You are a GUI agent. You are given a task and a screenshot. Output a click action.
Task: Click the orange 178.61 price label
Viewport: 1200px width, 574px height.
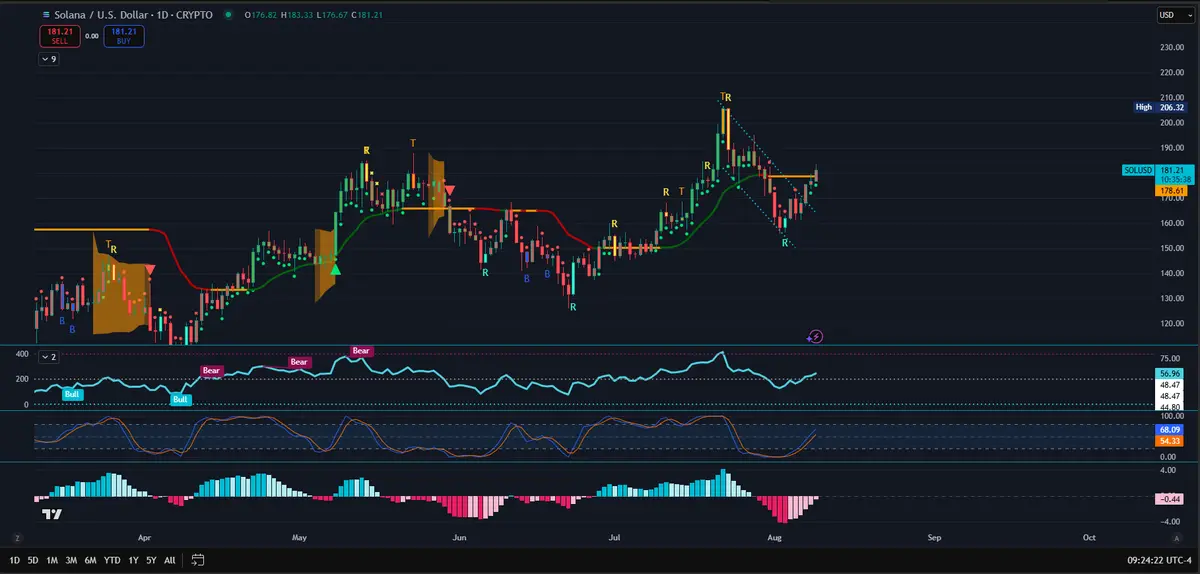[1170, 189]
